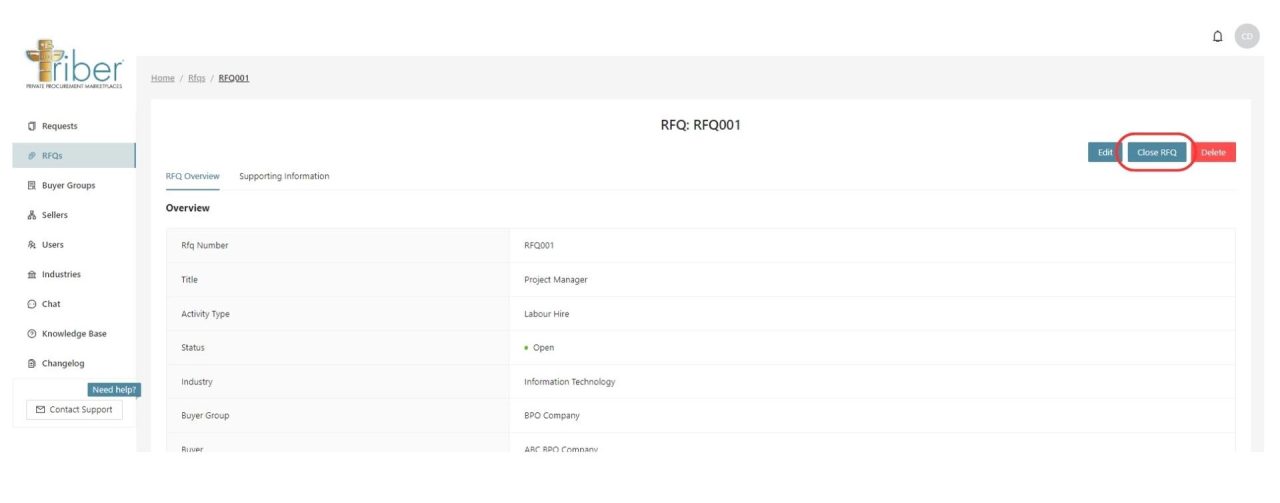Click the Rfq Number field label

click(x=205, y=246)
